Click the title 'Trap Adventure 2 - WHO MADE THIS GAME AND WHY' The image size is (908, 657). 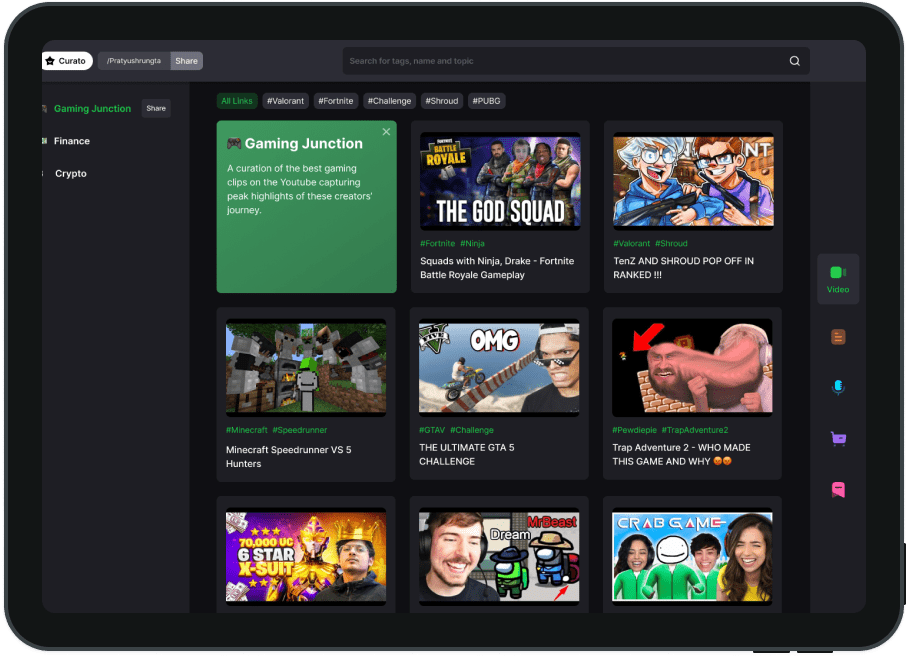click(x=682, y=454)
